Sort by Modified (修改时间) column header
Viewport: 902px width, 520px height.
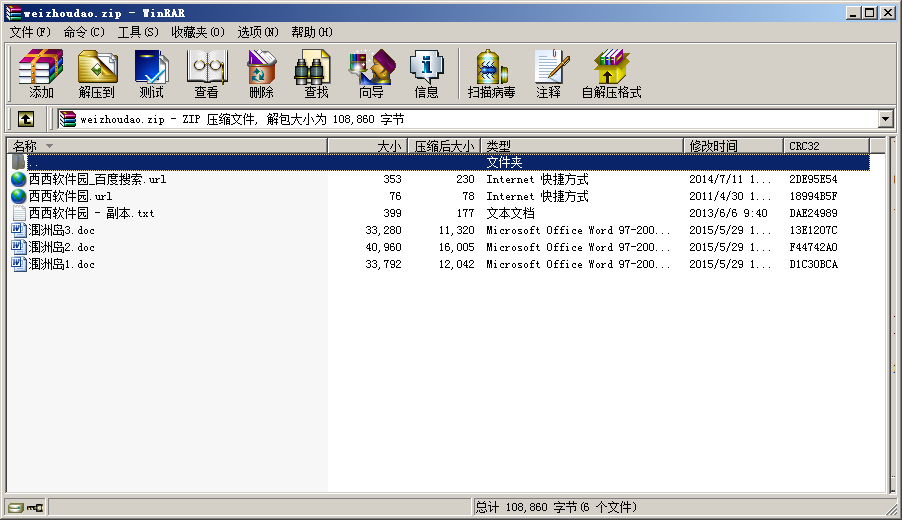tap(733, 146)
